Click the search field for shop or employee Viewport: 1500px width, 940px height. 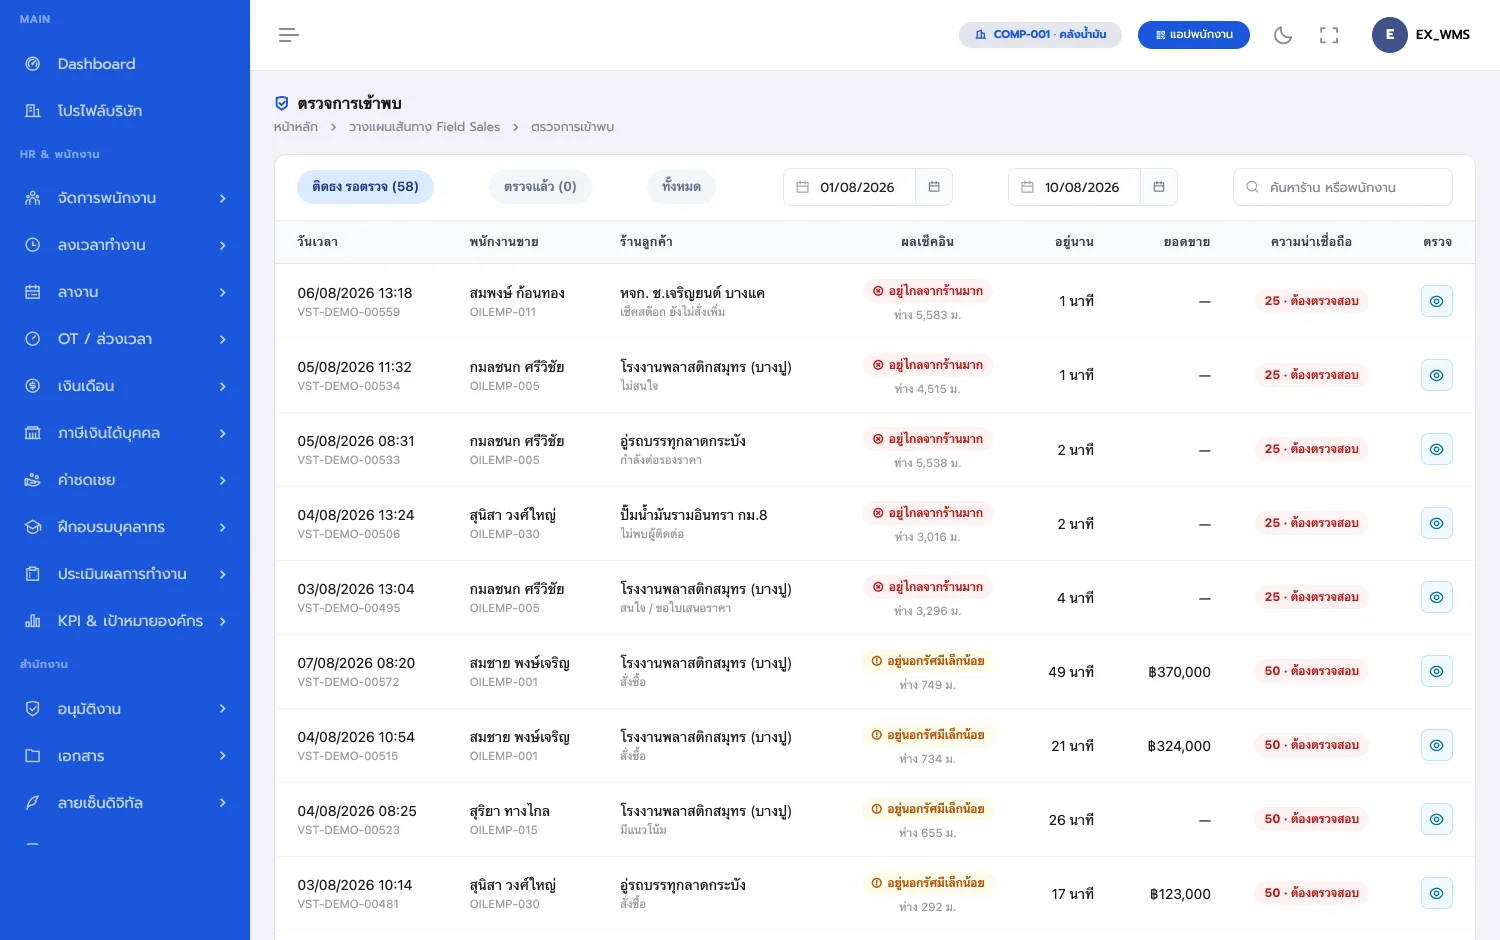point(1343,187)
